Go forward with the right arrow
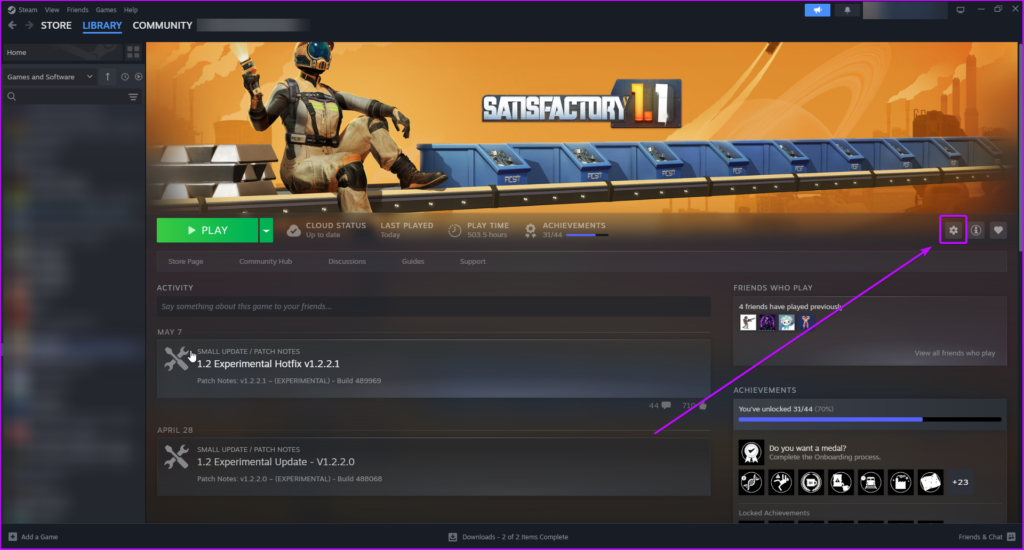The height and width of the screenshot is (550, 1024). point(29,25)
